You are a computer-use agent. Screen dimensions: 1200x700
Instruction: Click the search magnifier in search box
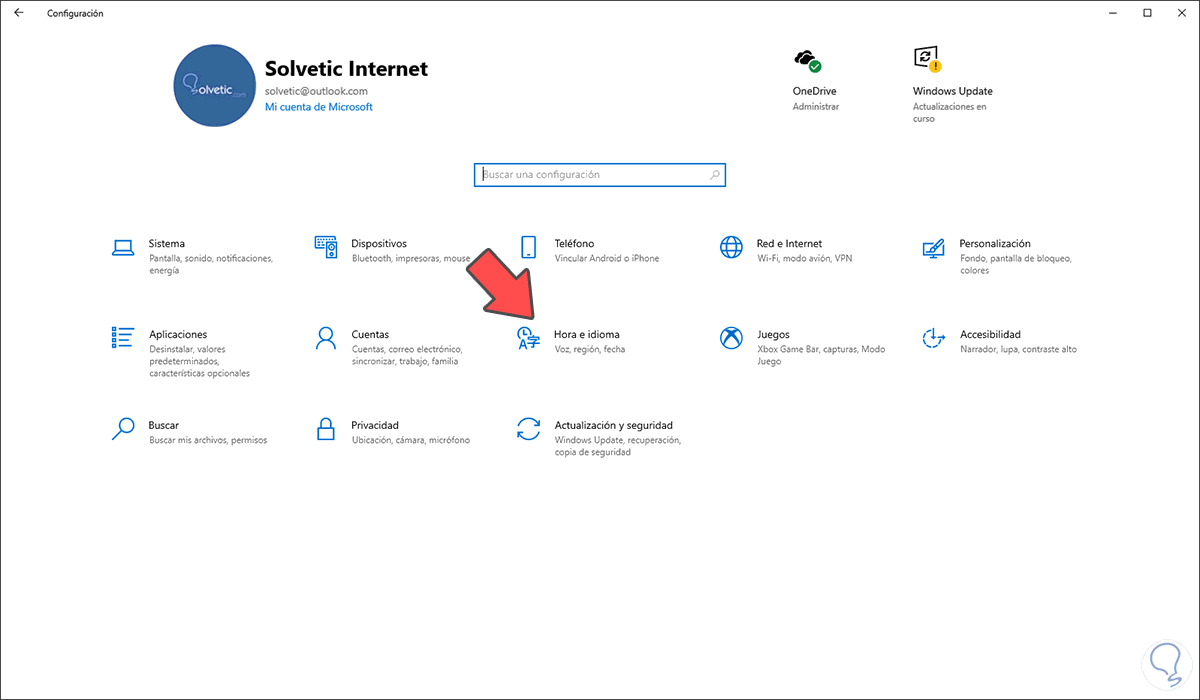coord(714,175)
